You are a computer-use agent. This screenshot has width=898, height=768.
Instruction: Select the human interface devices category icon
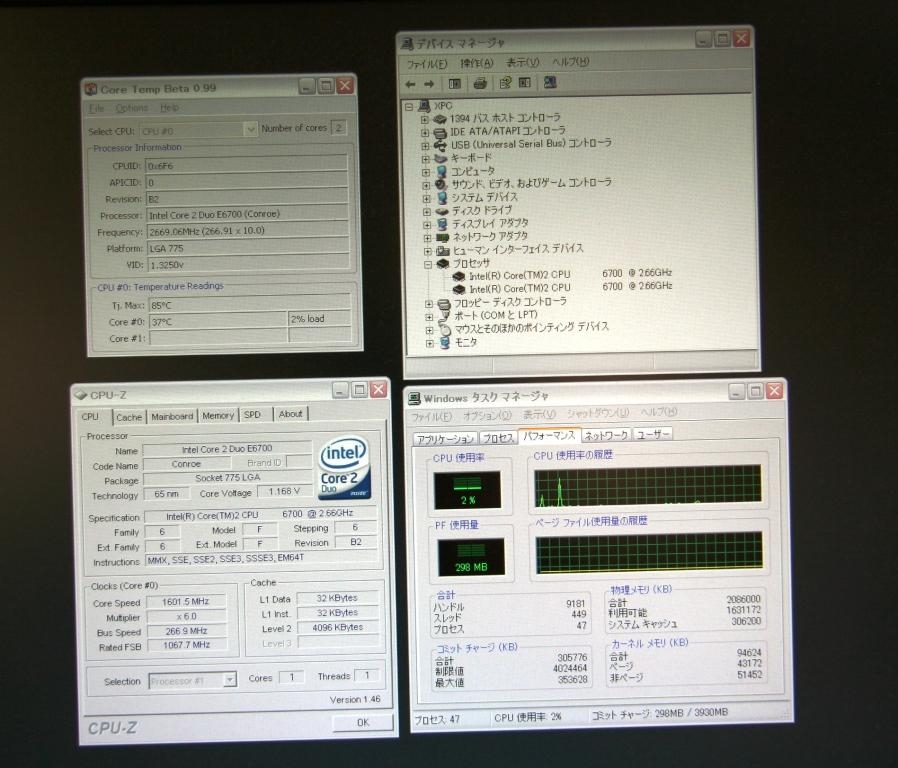(443, 251)
